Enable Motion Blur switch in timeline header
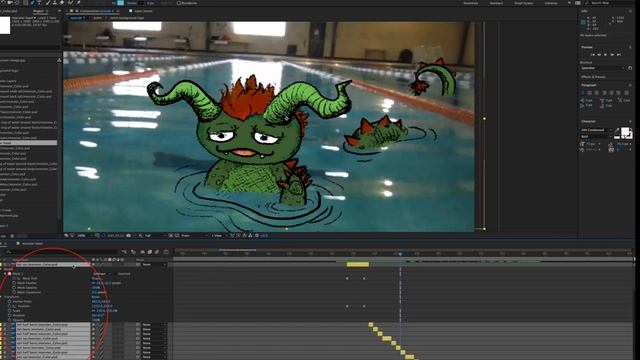 [157, 252]
